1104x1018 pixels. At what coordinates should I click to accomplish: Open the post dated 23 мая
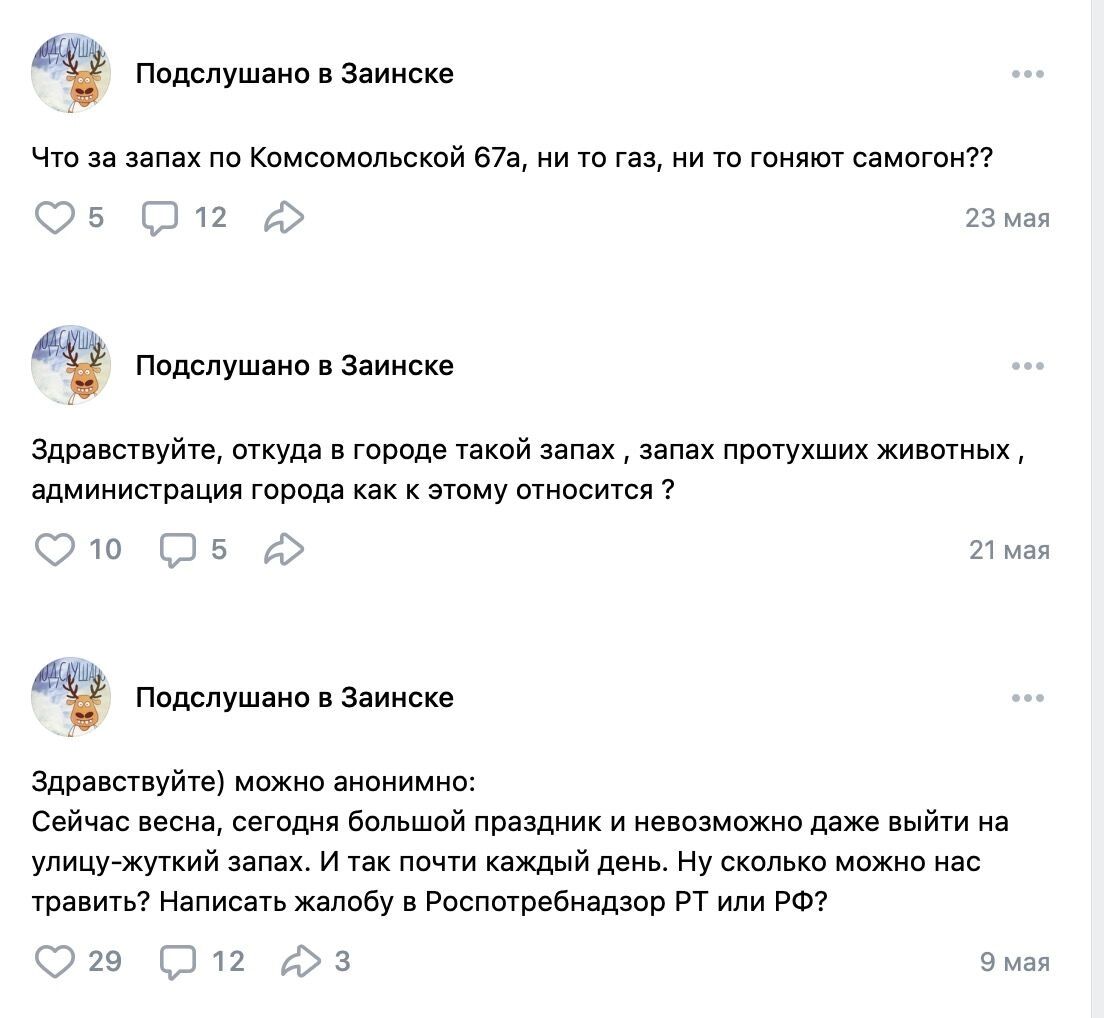1007,218
